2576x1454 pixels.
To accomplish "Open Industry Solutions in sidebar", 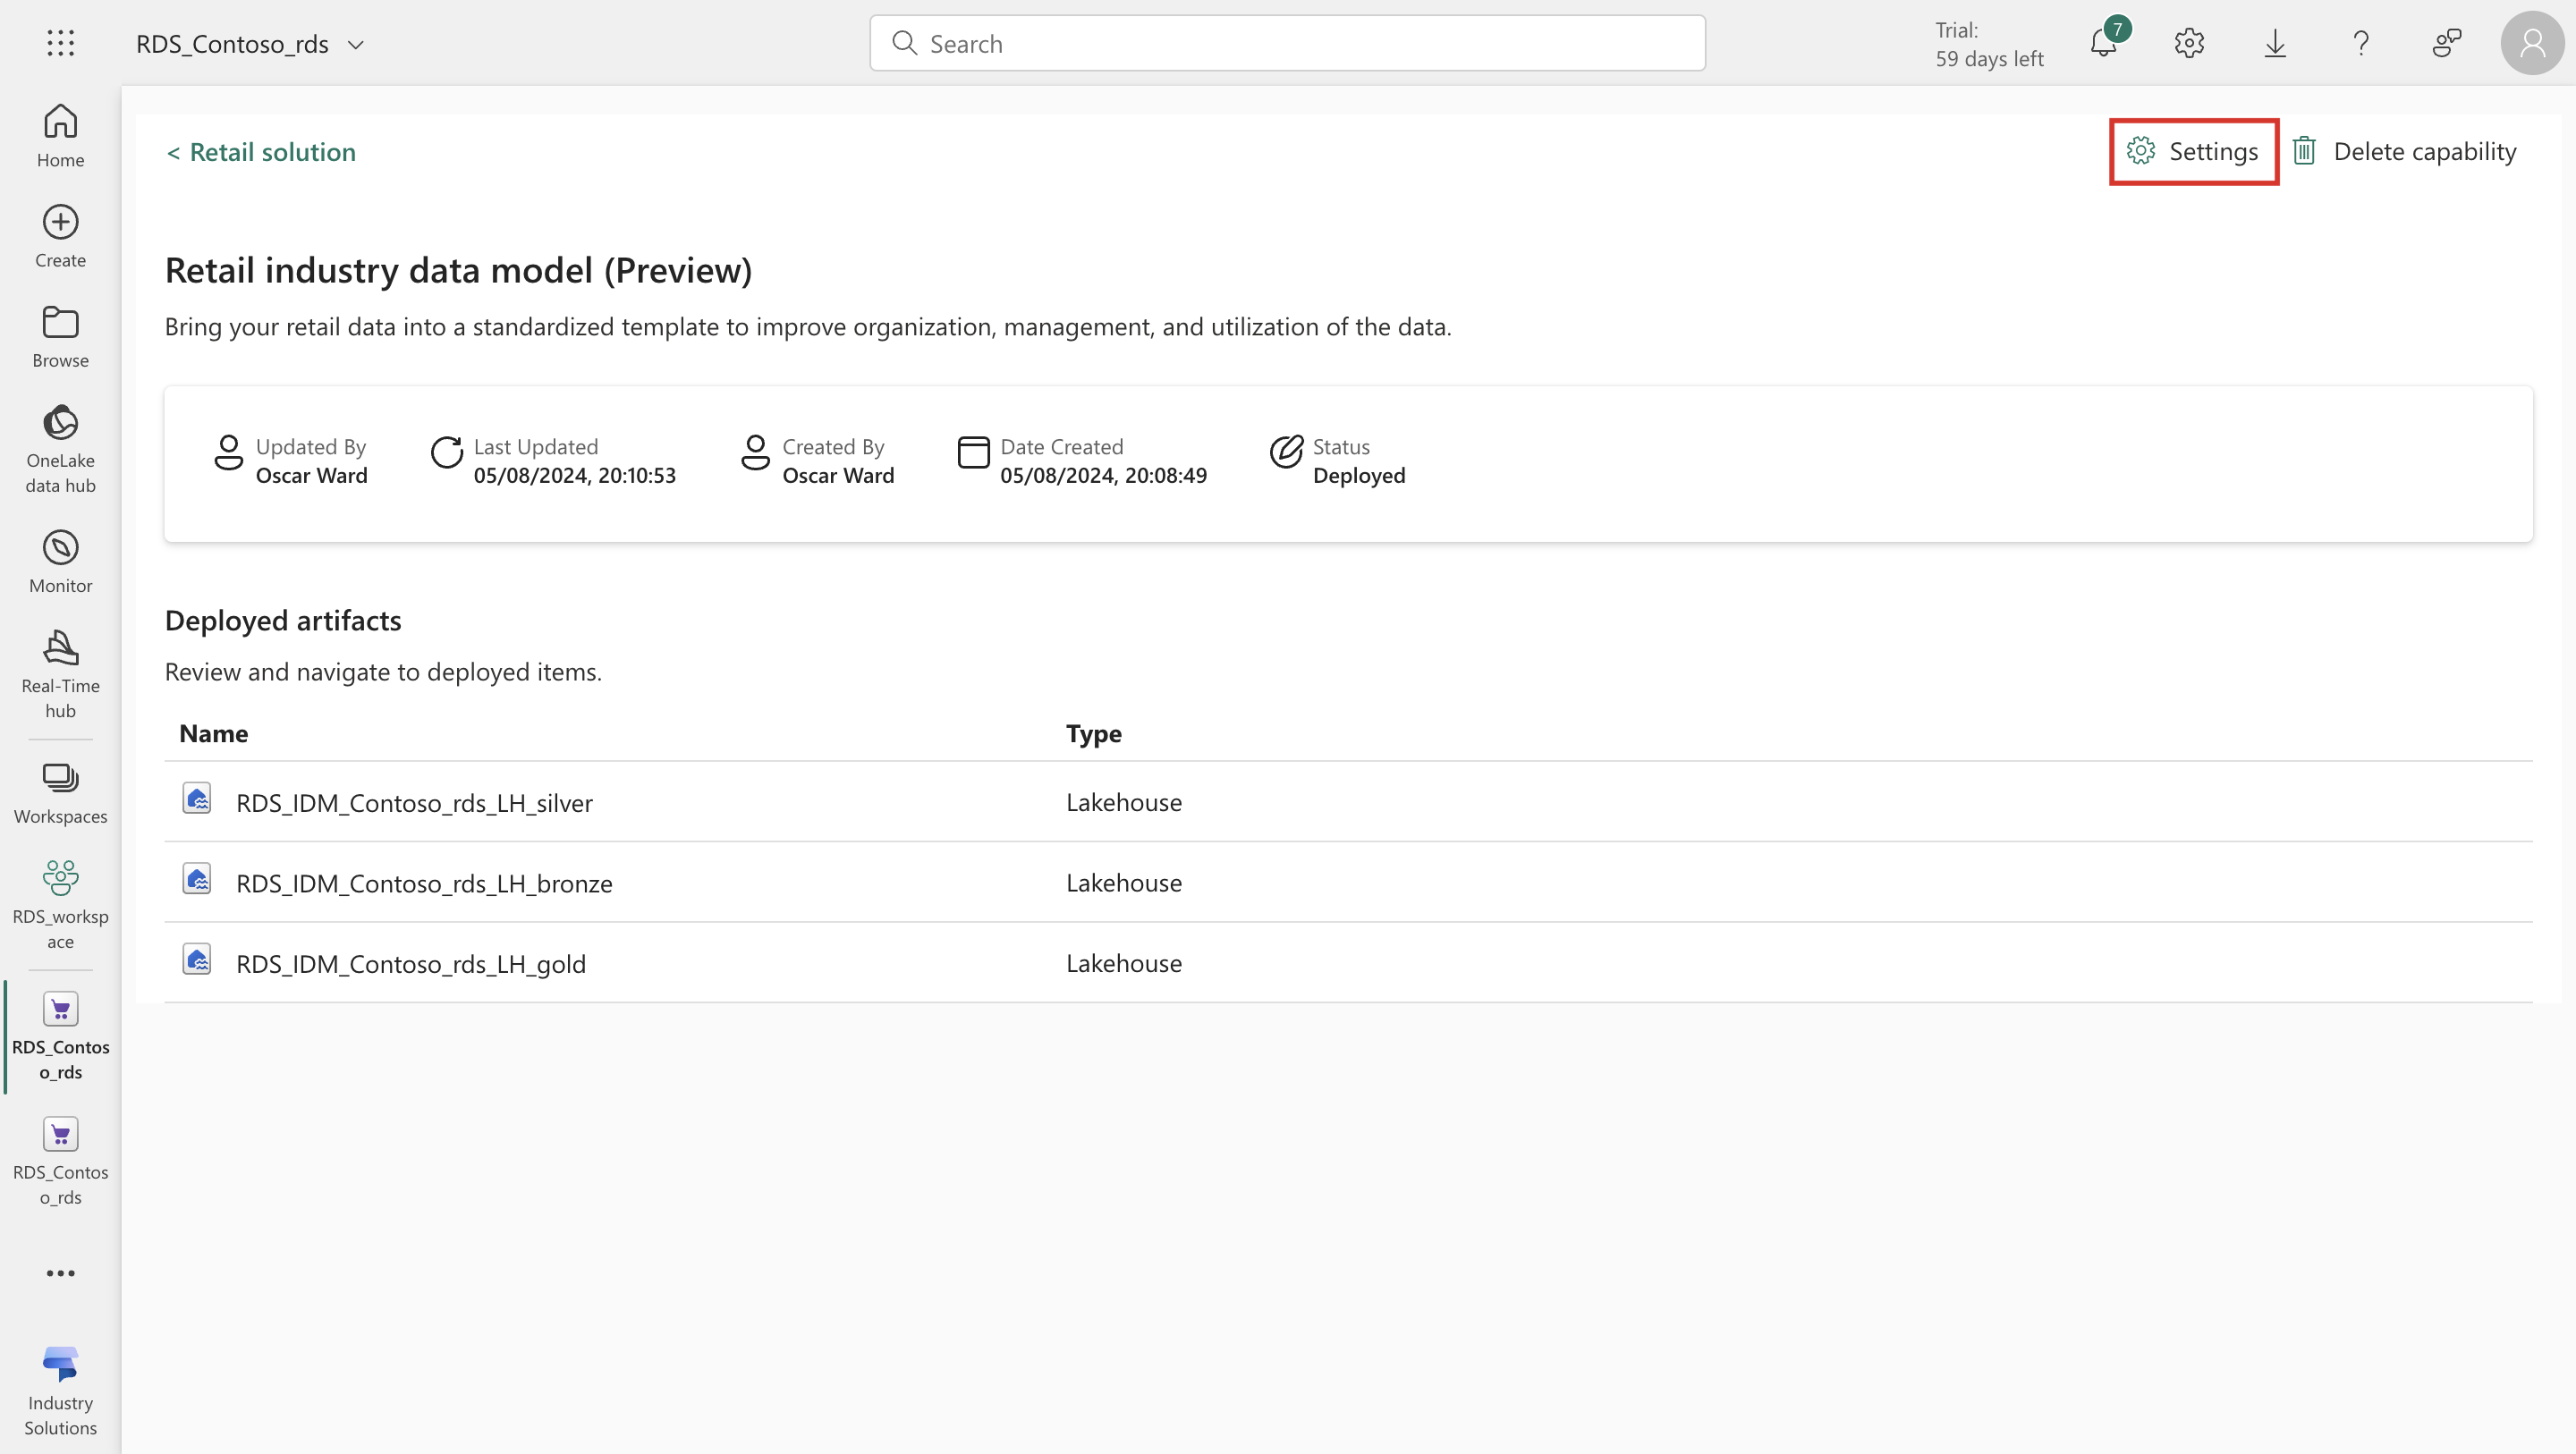I will pos(60,1391).
